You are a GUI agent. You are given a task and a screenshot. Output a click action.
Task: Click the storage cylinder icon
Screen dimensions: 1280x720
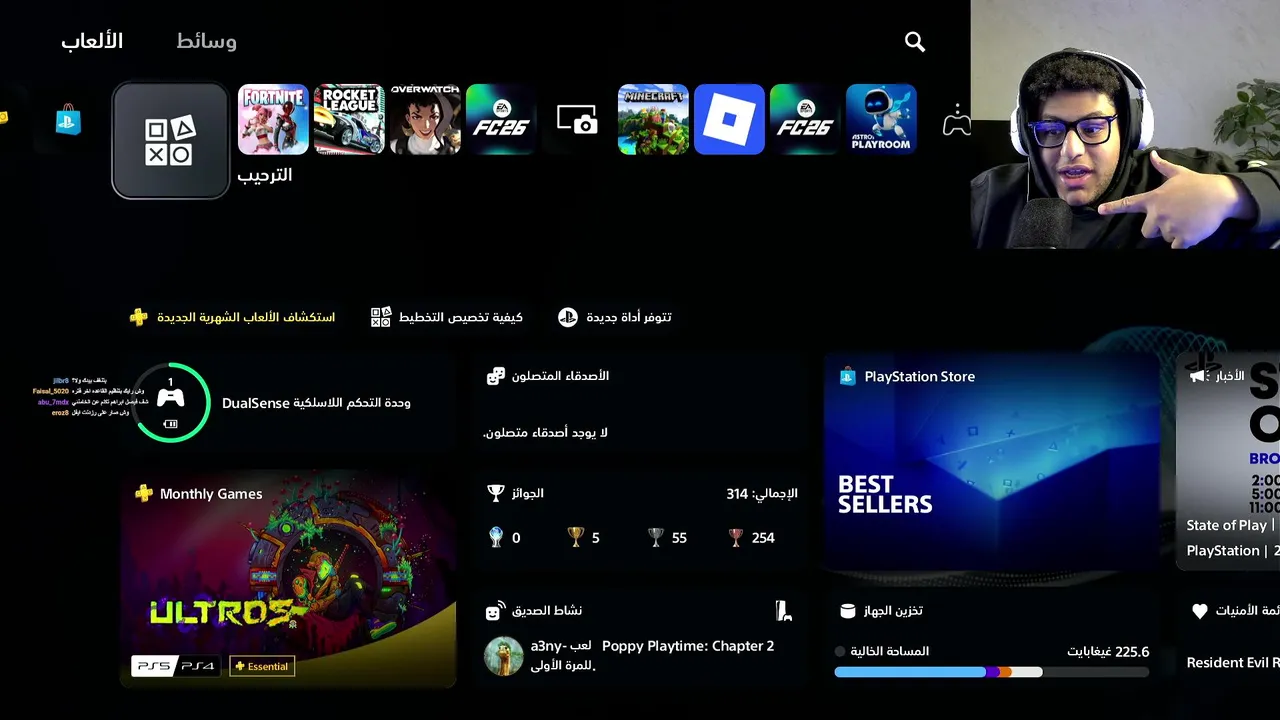click(x=847, y=610)
